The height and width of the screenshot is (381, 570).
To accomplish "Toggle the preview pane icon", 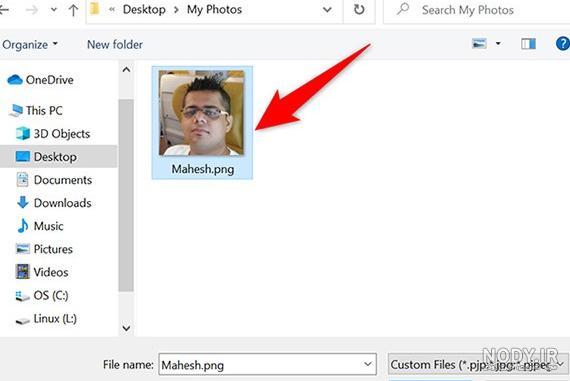I will (528, 44).
